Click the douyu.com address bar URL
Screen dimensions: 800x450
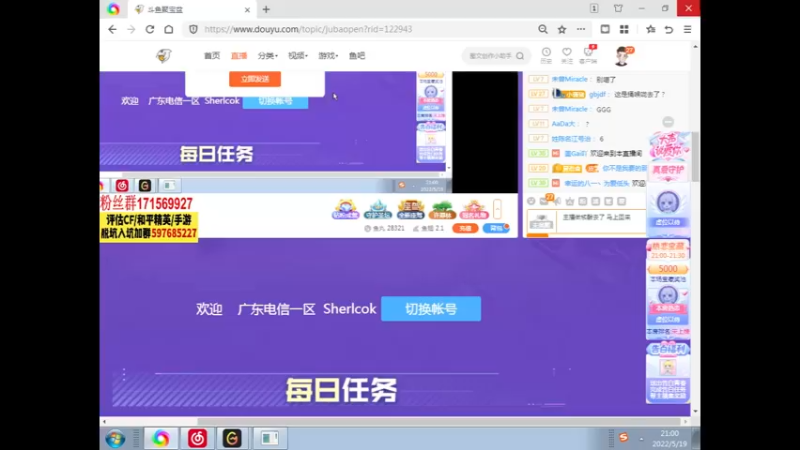[308, 30]
